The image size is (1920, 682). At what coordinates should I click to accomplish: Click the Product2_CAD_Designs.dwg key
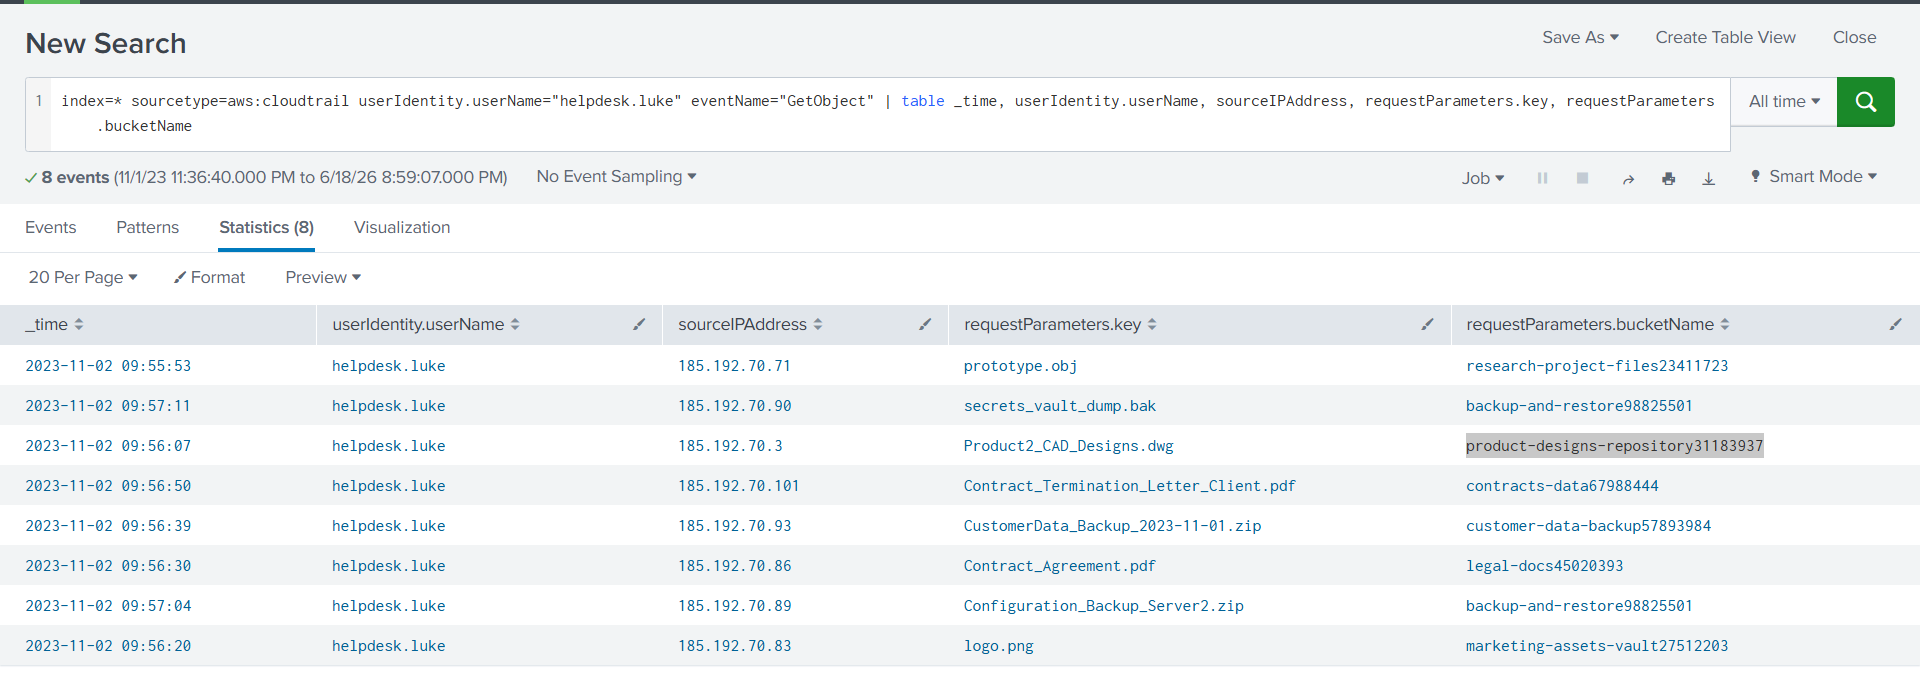[x=1068, y=446]
